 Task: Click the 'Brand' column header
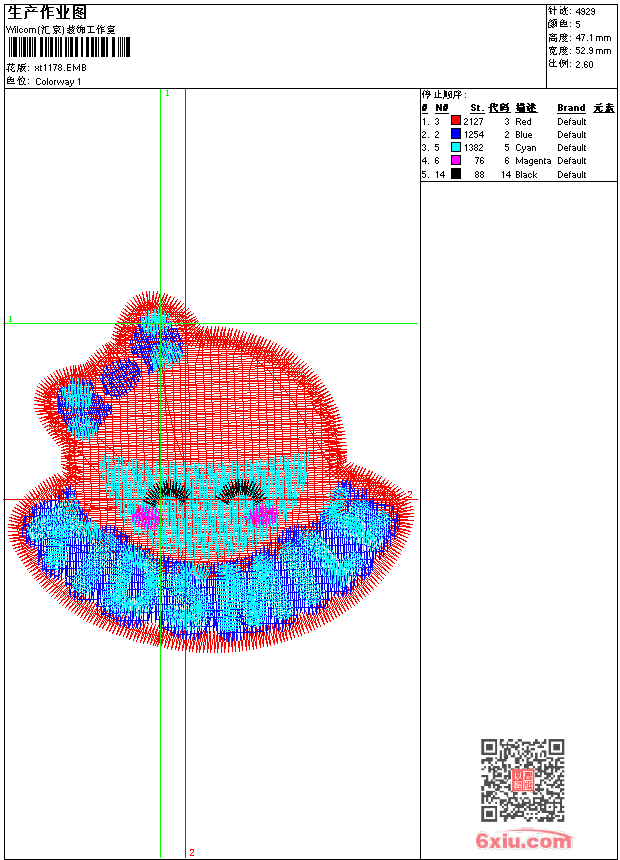[571, 108]
